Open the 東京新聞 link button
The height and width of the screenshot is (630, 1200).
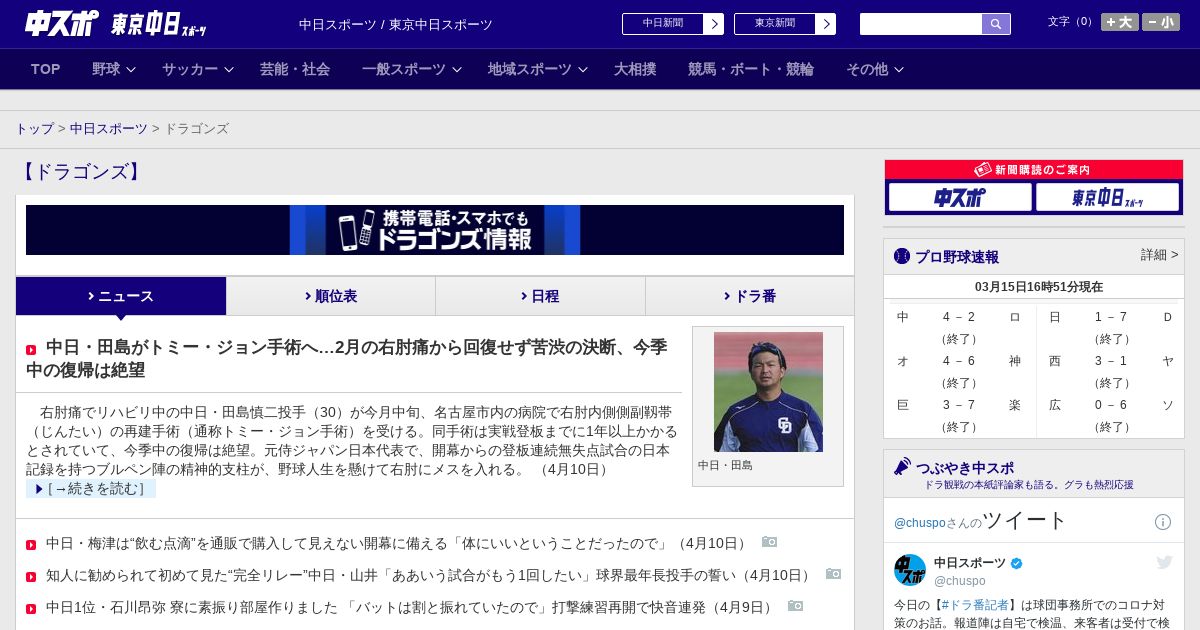point(775,24)
